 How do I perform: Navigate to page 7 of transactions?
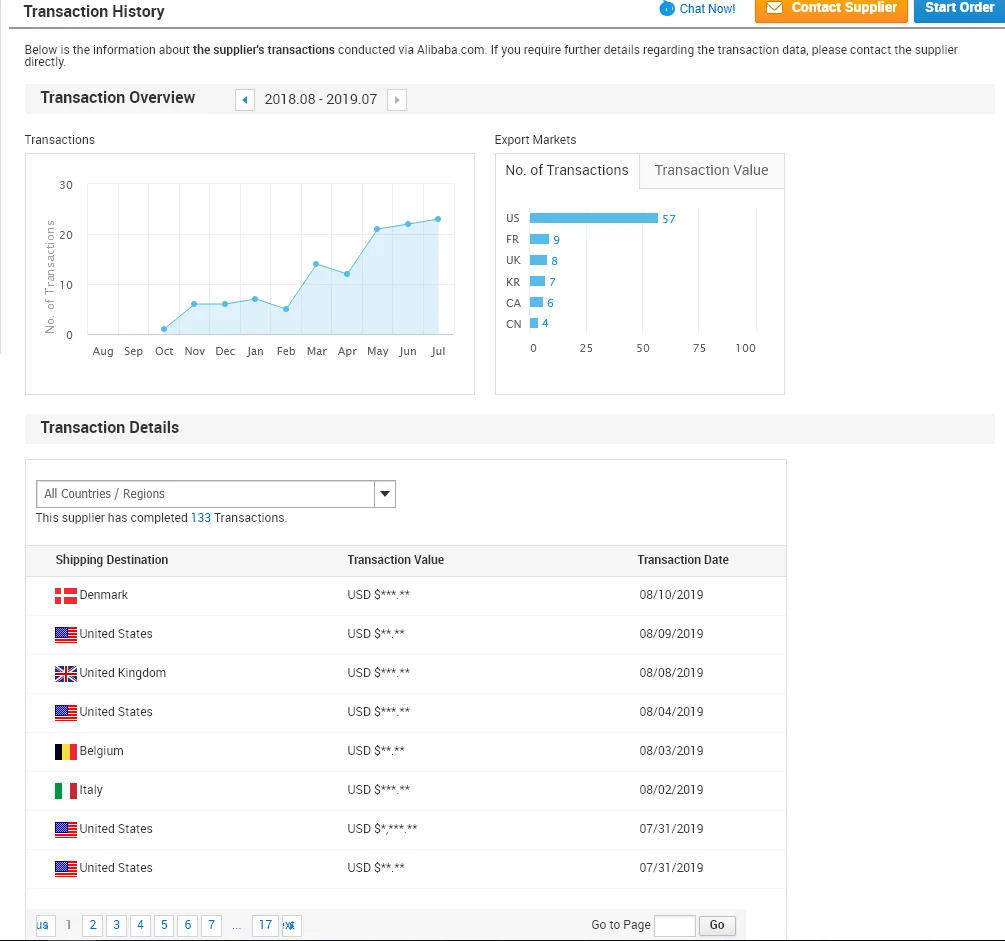pyautogui.click(x=212, y=925)
